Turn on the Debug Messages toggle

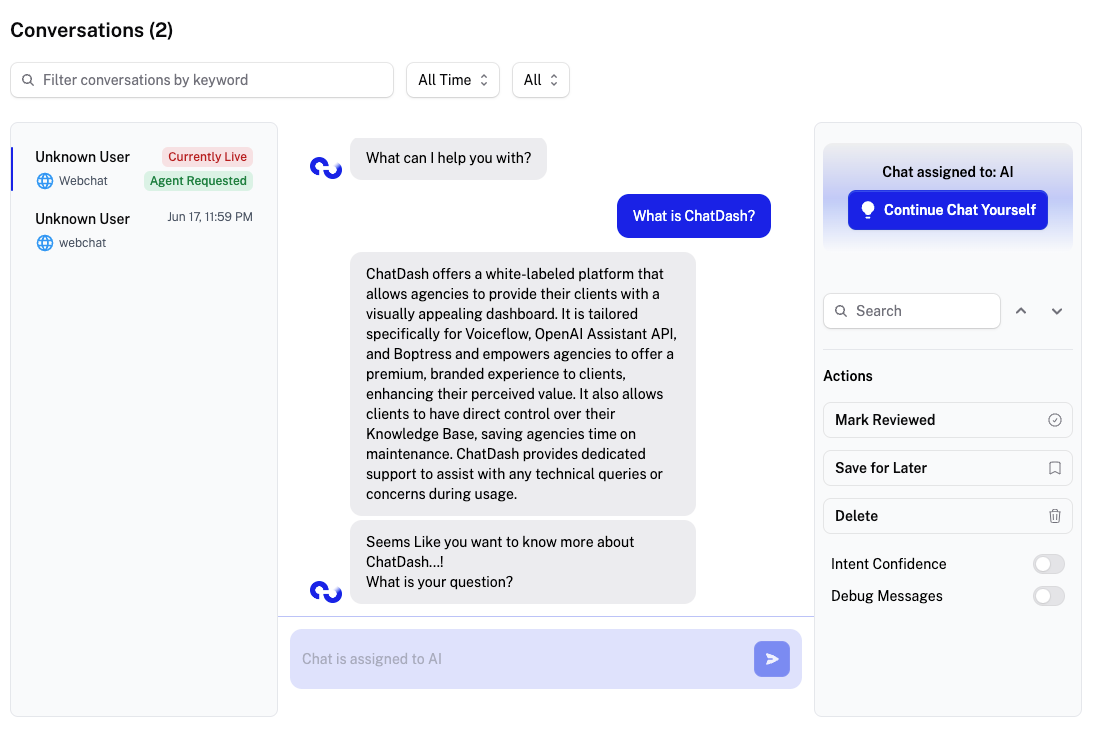click(1048, 596)
